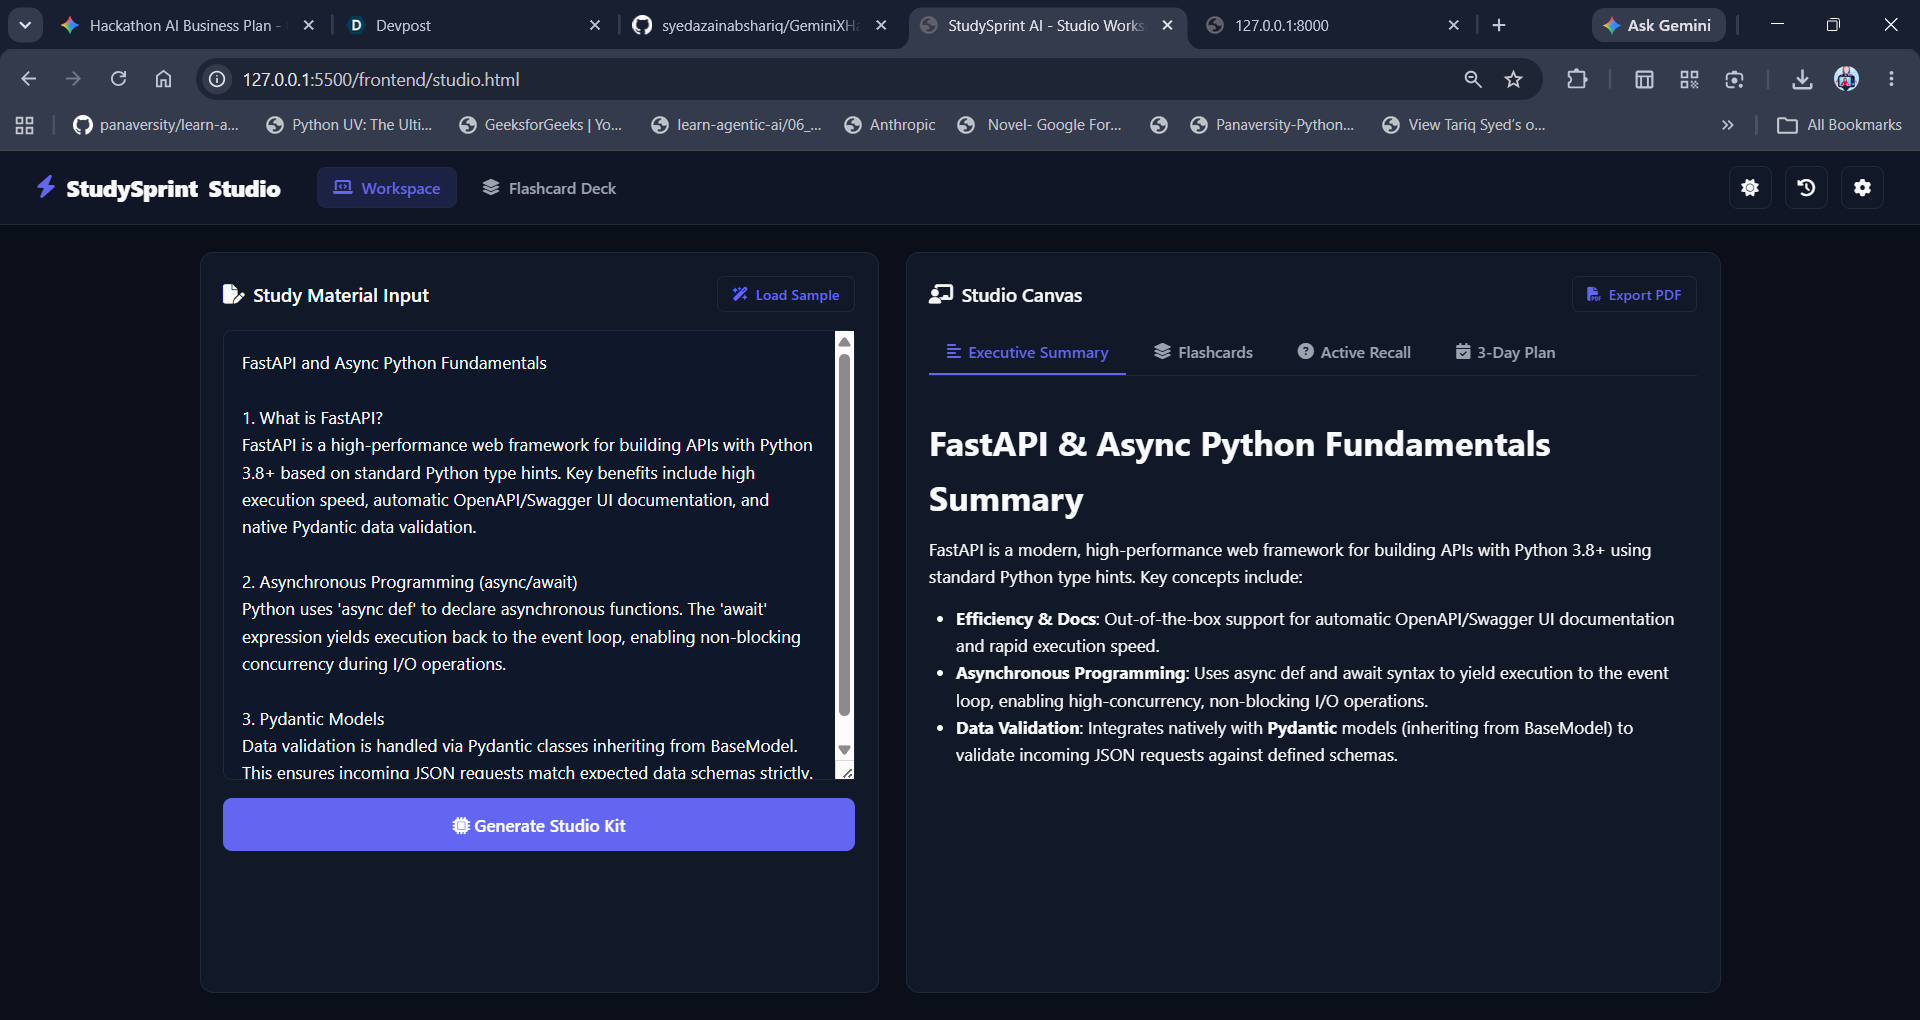The width and height of the screenshot is (1920, 1020).
Task: Click the Ask Gemini button
Action: click(1658, 25)
